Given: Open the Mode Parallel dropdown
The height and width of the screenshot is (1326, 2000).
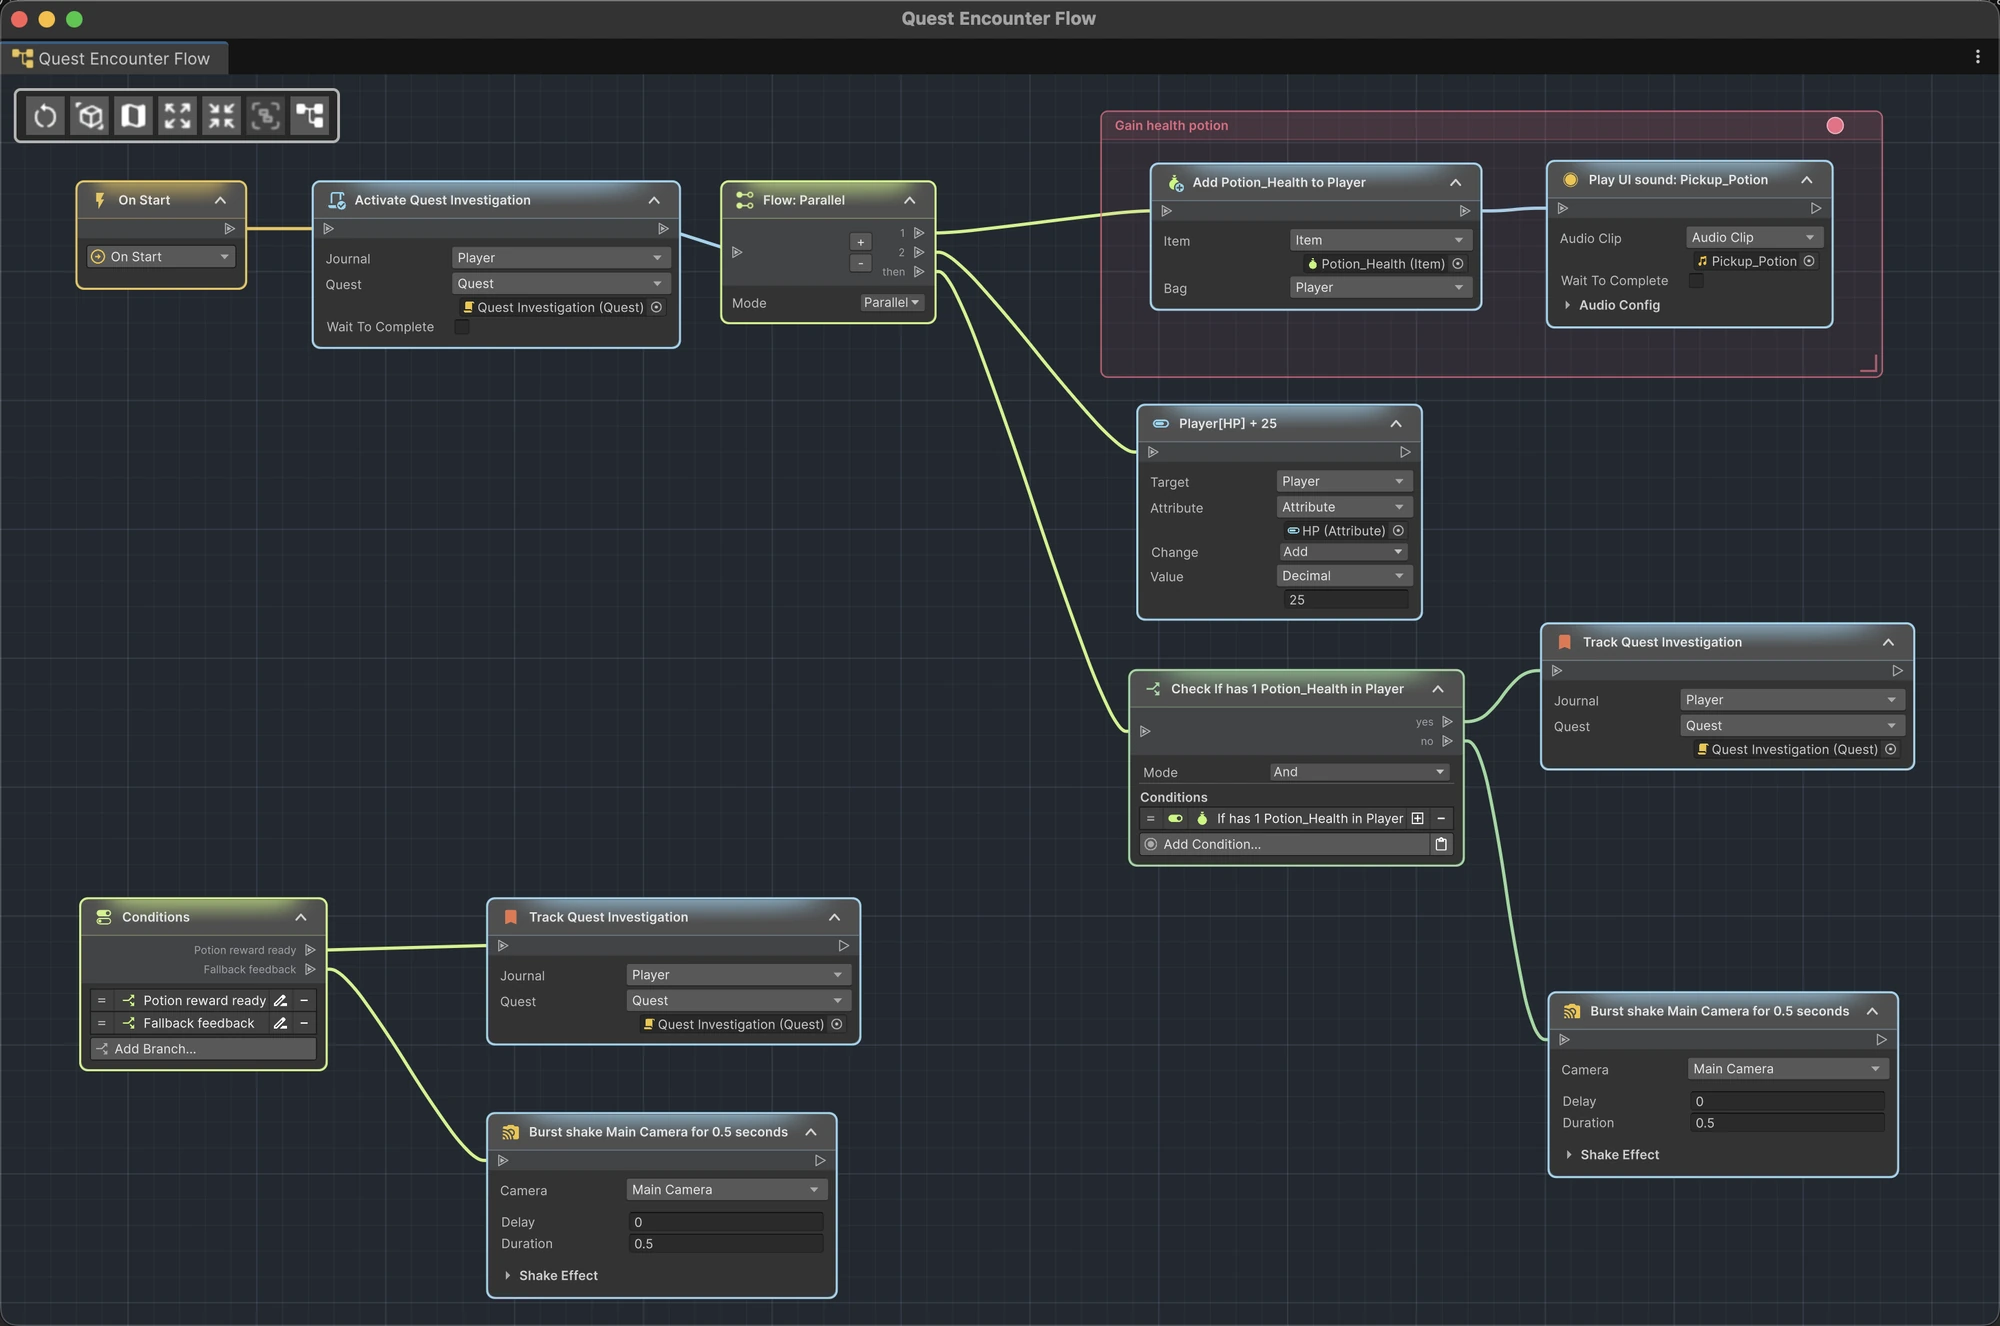Looking at the screenshot, I should pos(891,303).
